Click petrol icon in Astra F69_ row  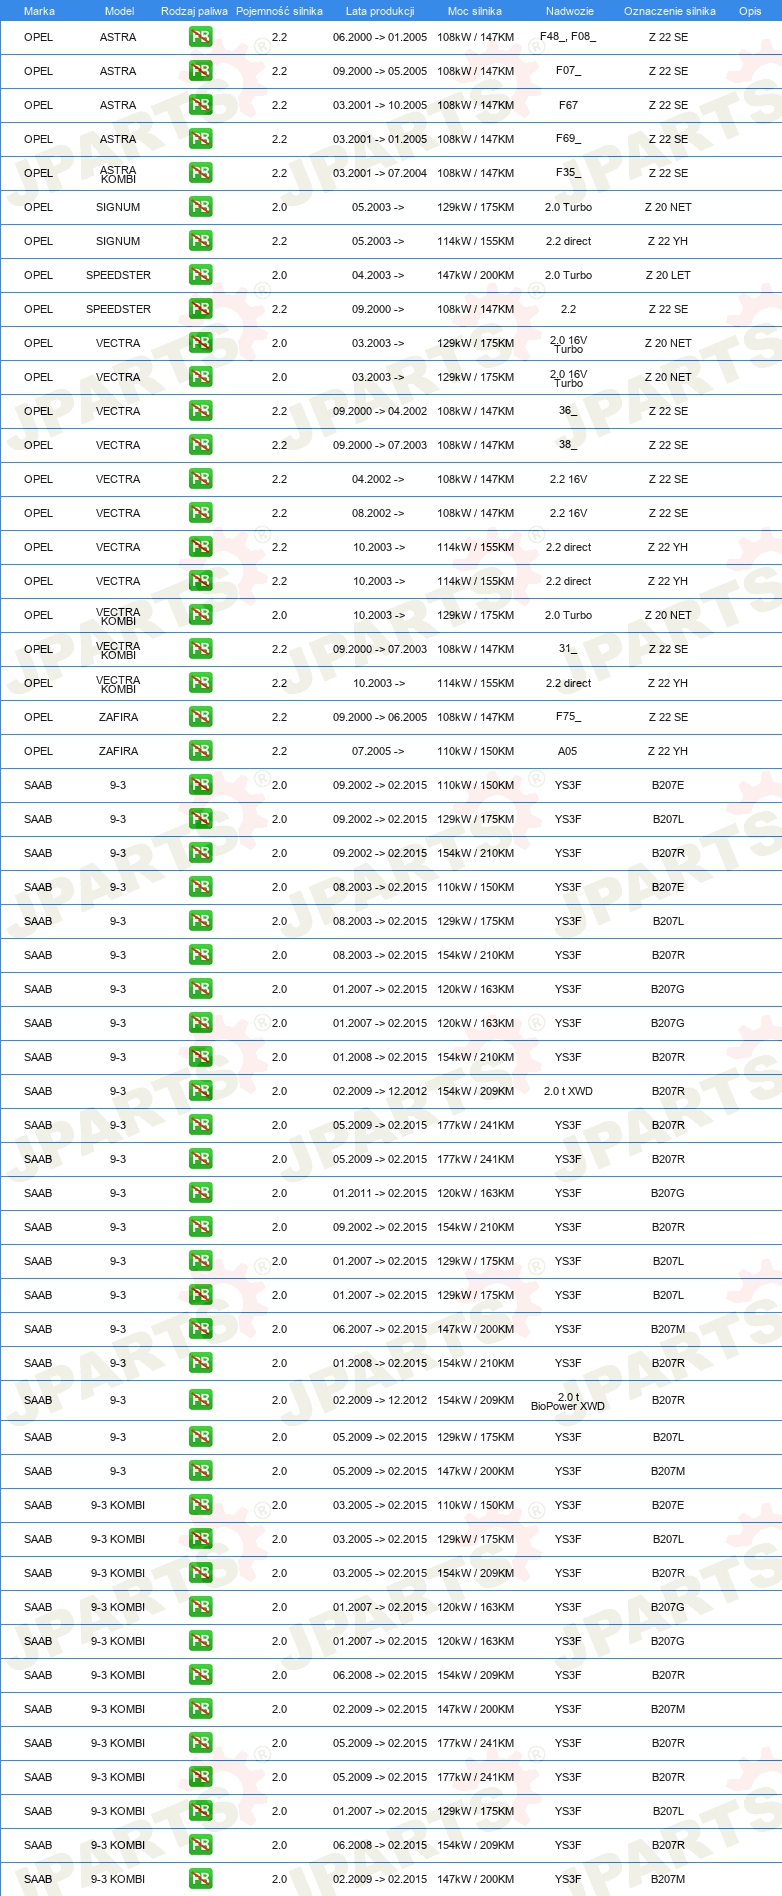200,139
